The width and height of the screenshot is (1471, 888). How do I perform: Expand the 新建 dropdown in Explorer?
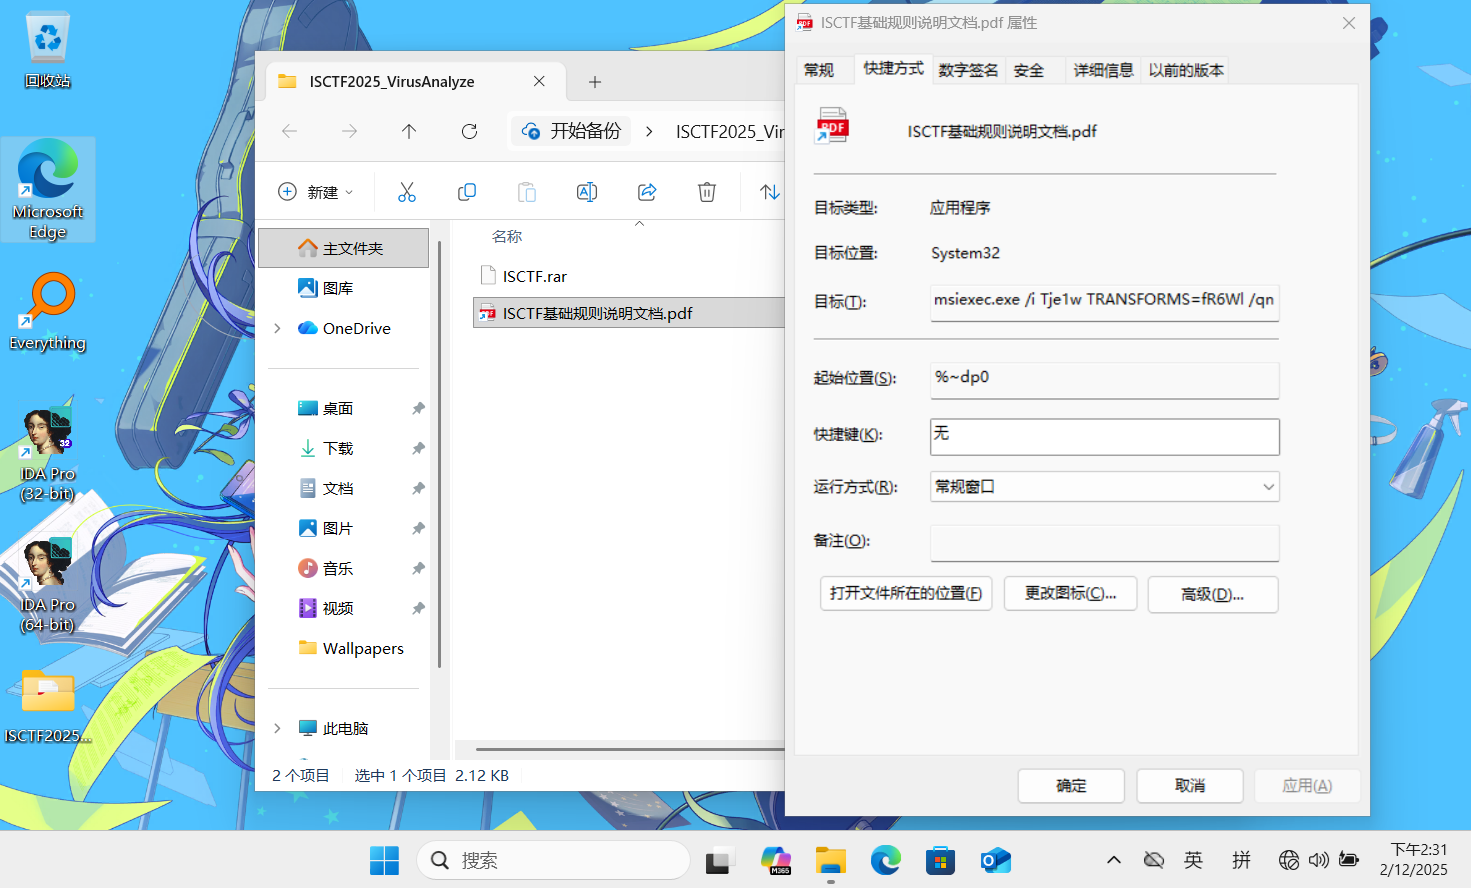315,192
